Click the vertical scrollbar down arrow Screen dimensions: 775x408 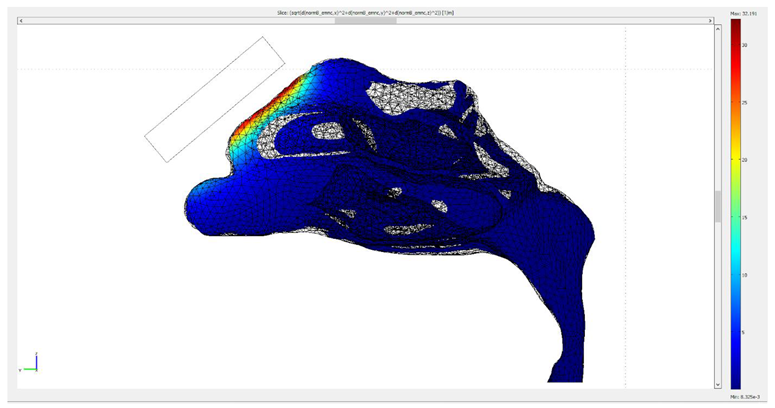click(717, 383)
